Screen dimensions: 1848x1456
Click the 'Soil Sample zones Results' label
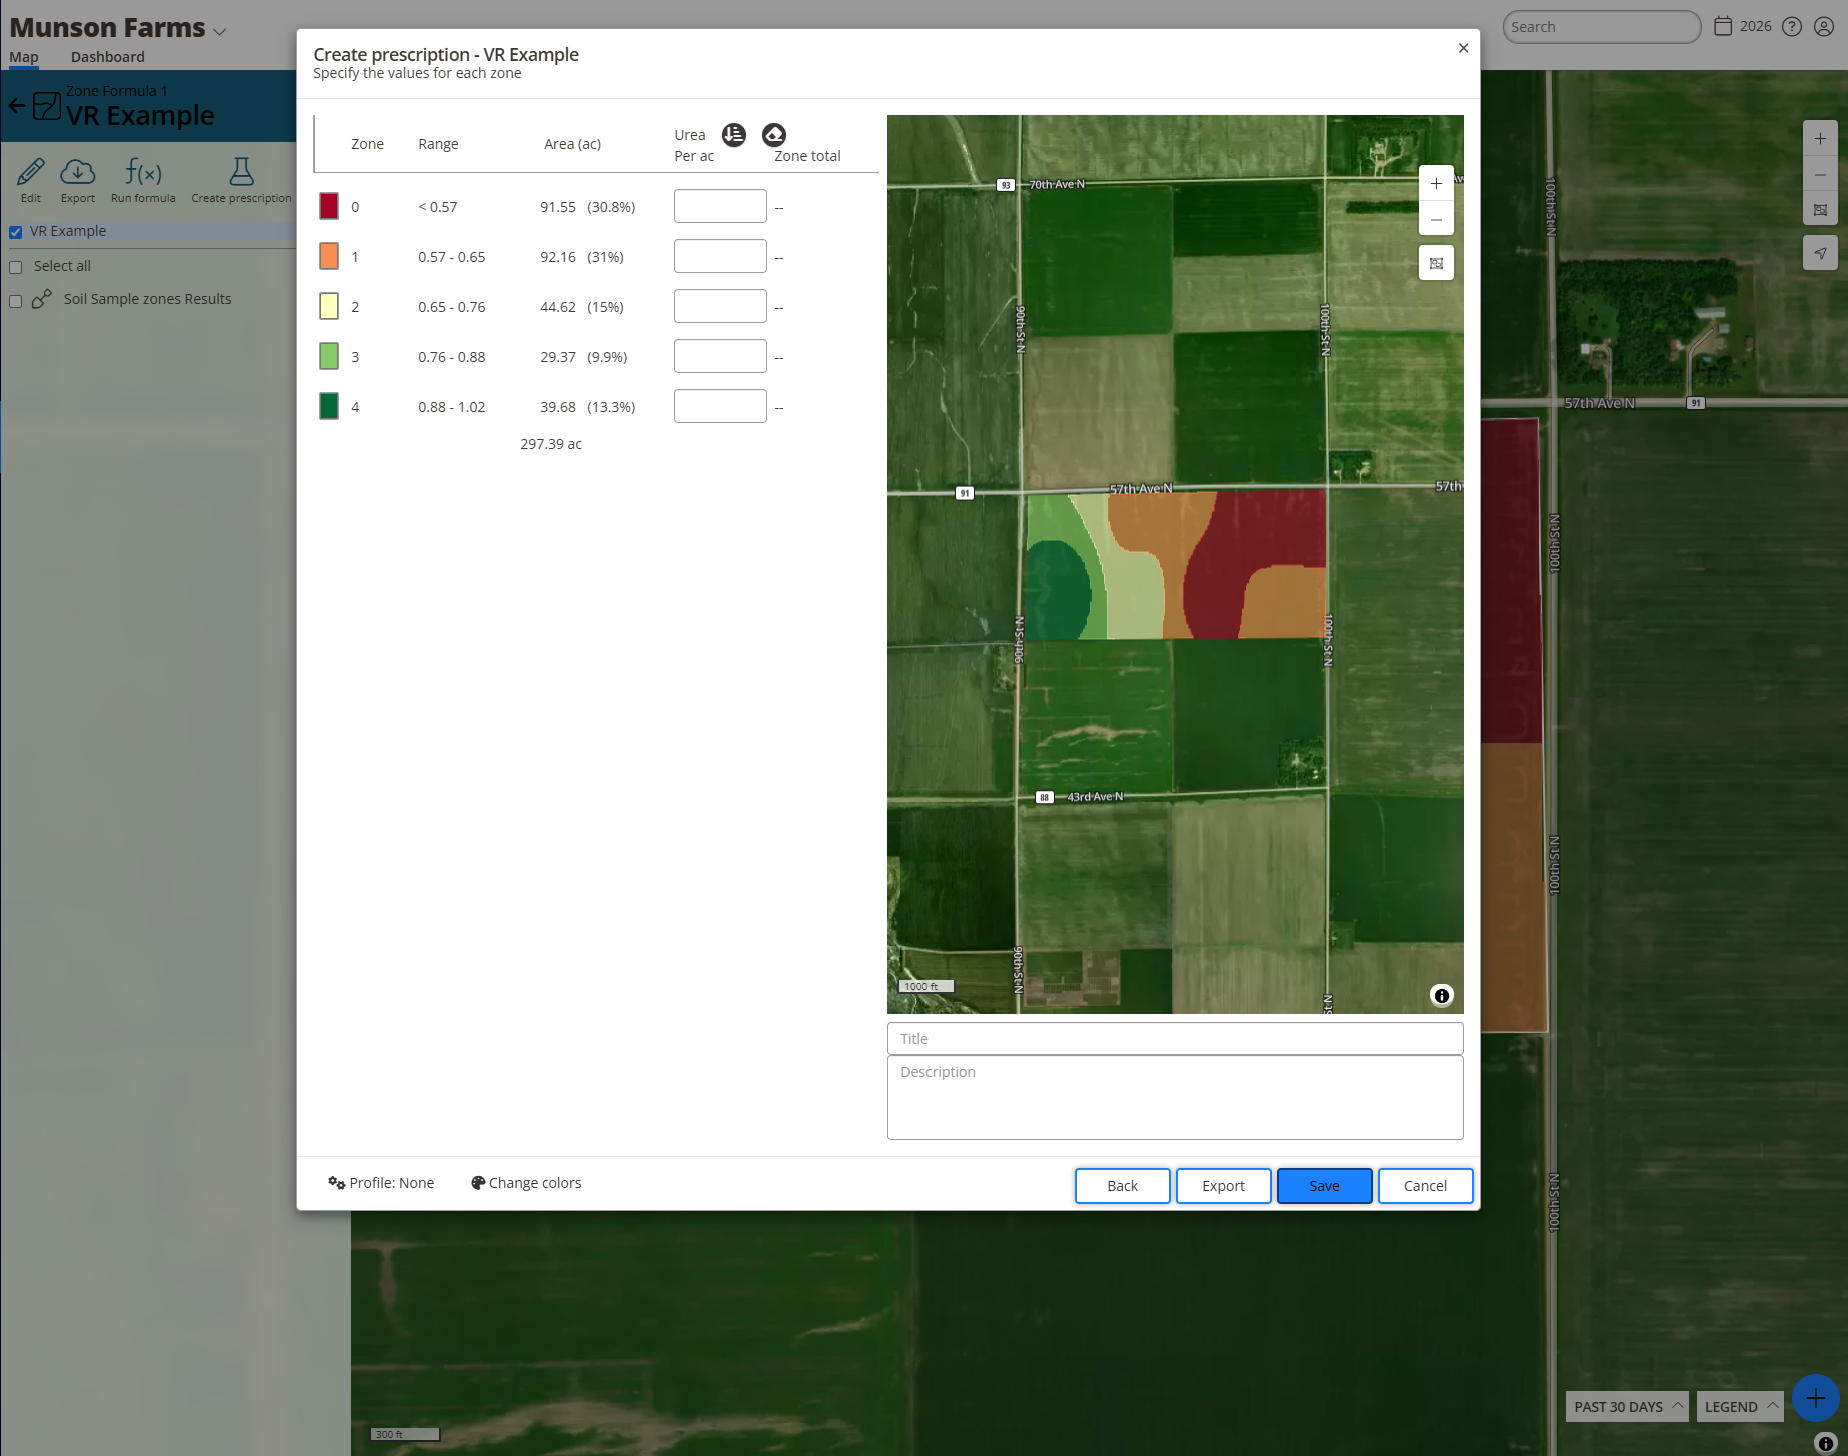coord(147,299)
